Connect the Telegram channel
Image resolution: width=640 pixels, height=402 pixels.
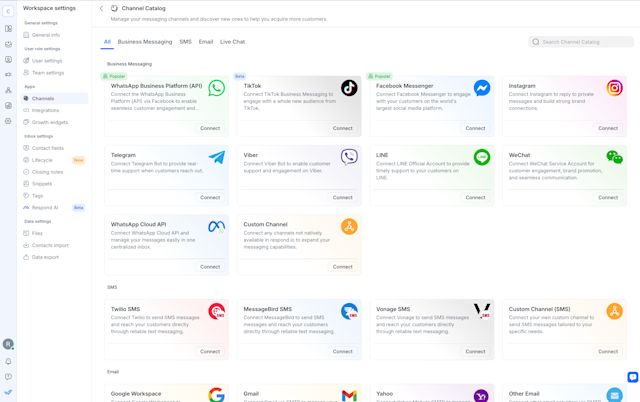pos(210,198)
